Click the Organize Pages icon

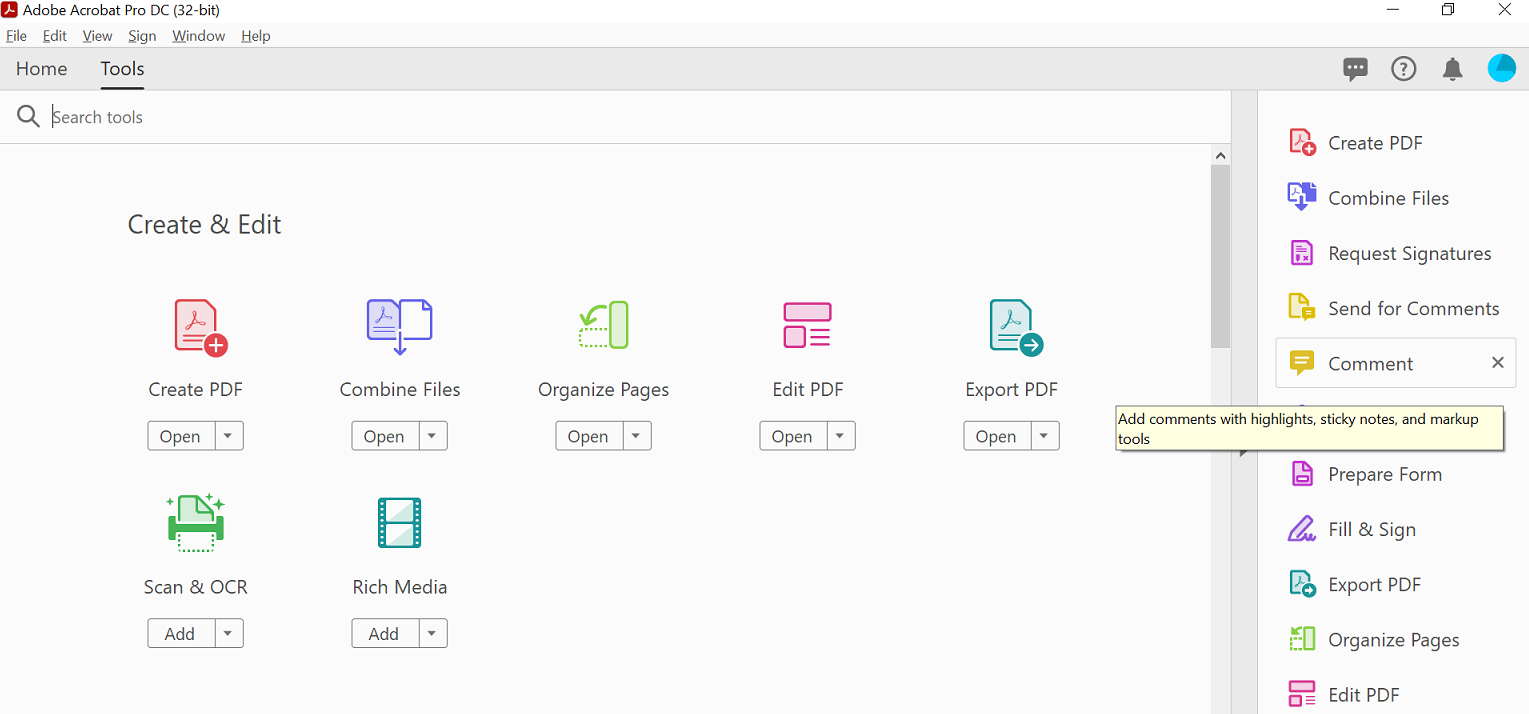(x=603, y=325)
